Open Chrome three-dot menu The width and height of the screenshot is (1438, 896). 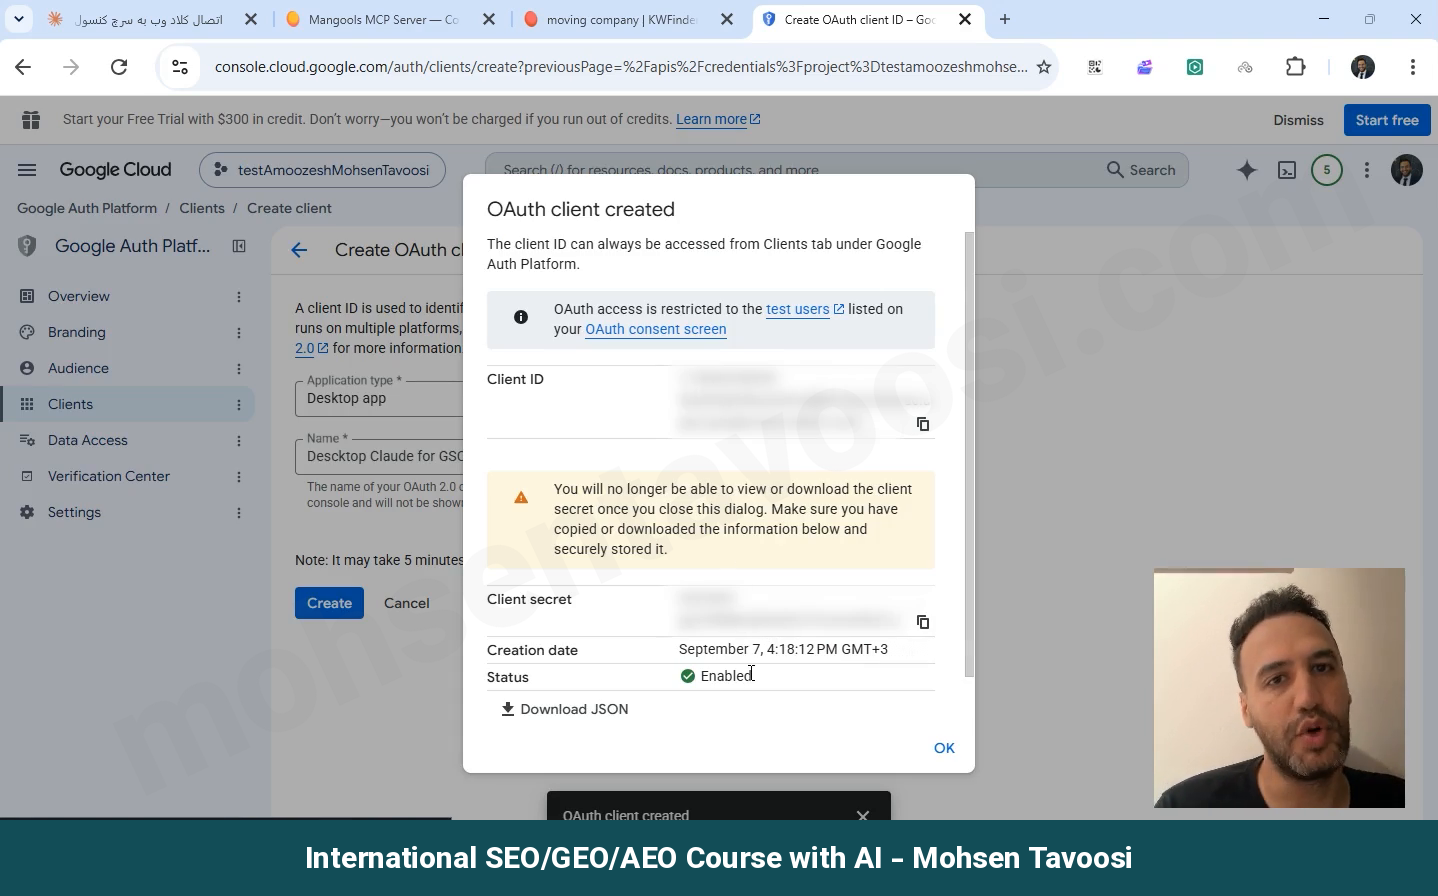[x=1413, y=67]
